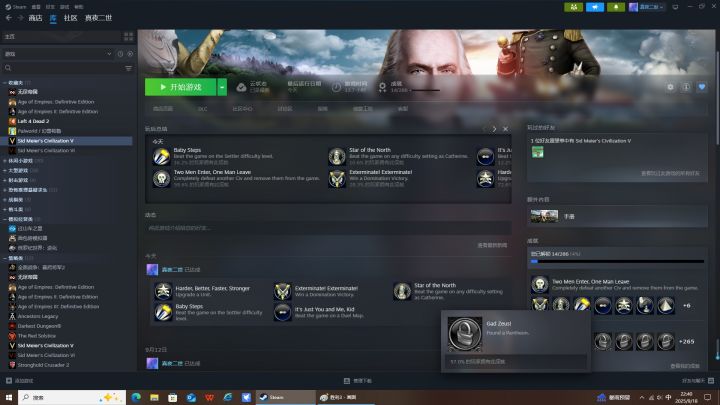
Task: Open Friends & Chat at bottom right
Action: (x=698, y=381)
